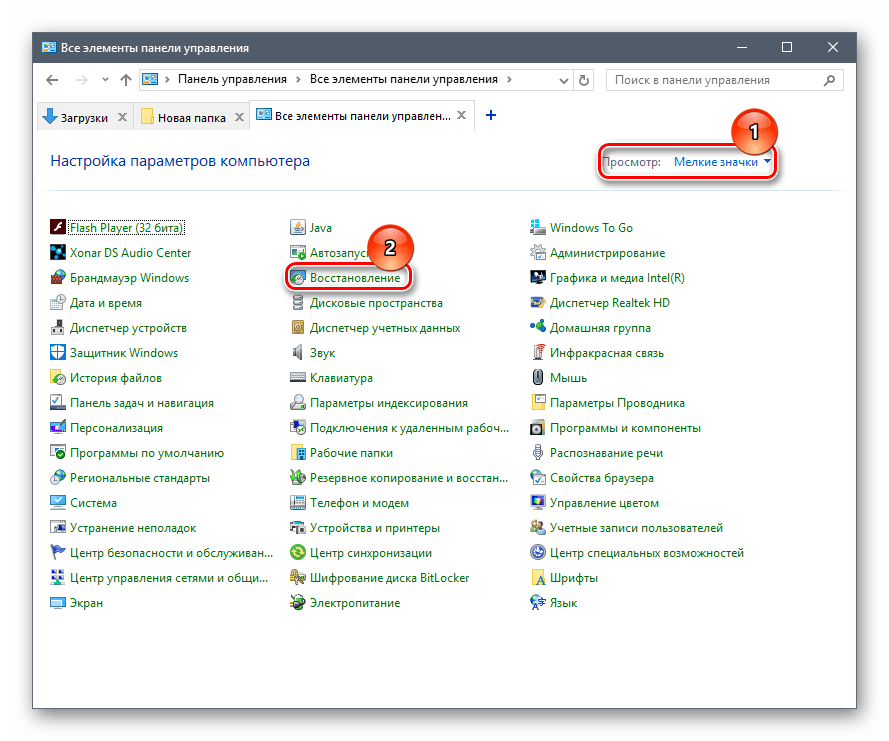Switch to the Загрузки tab
This screenshot has height=741, width=889.
[x=78, y=117]
